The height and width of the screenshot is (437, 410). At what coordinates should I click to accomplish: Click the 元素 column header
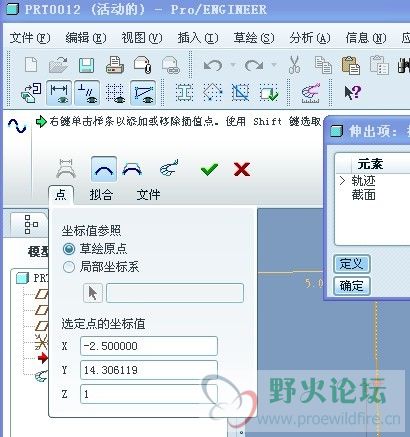pos(370,164)
